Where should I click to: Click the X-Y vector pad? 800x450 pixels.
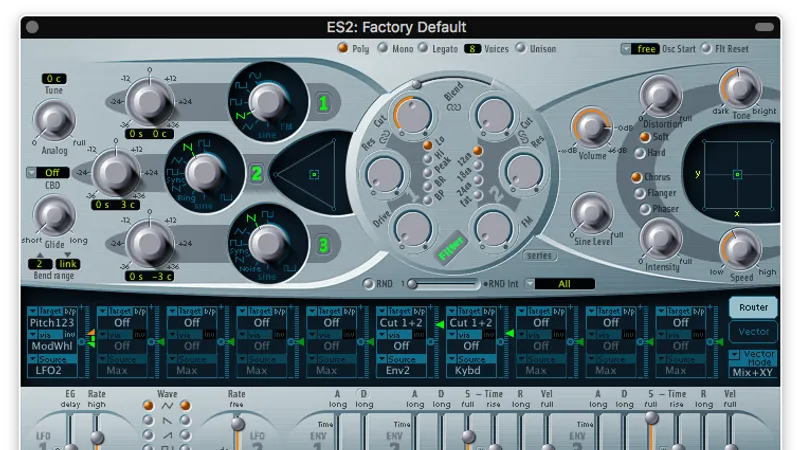pyautogui.click(x=737, y=174)
